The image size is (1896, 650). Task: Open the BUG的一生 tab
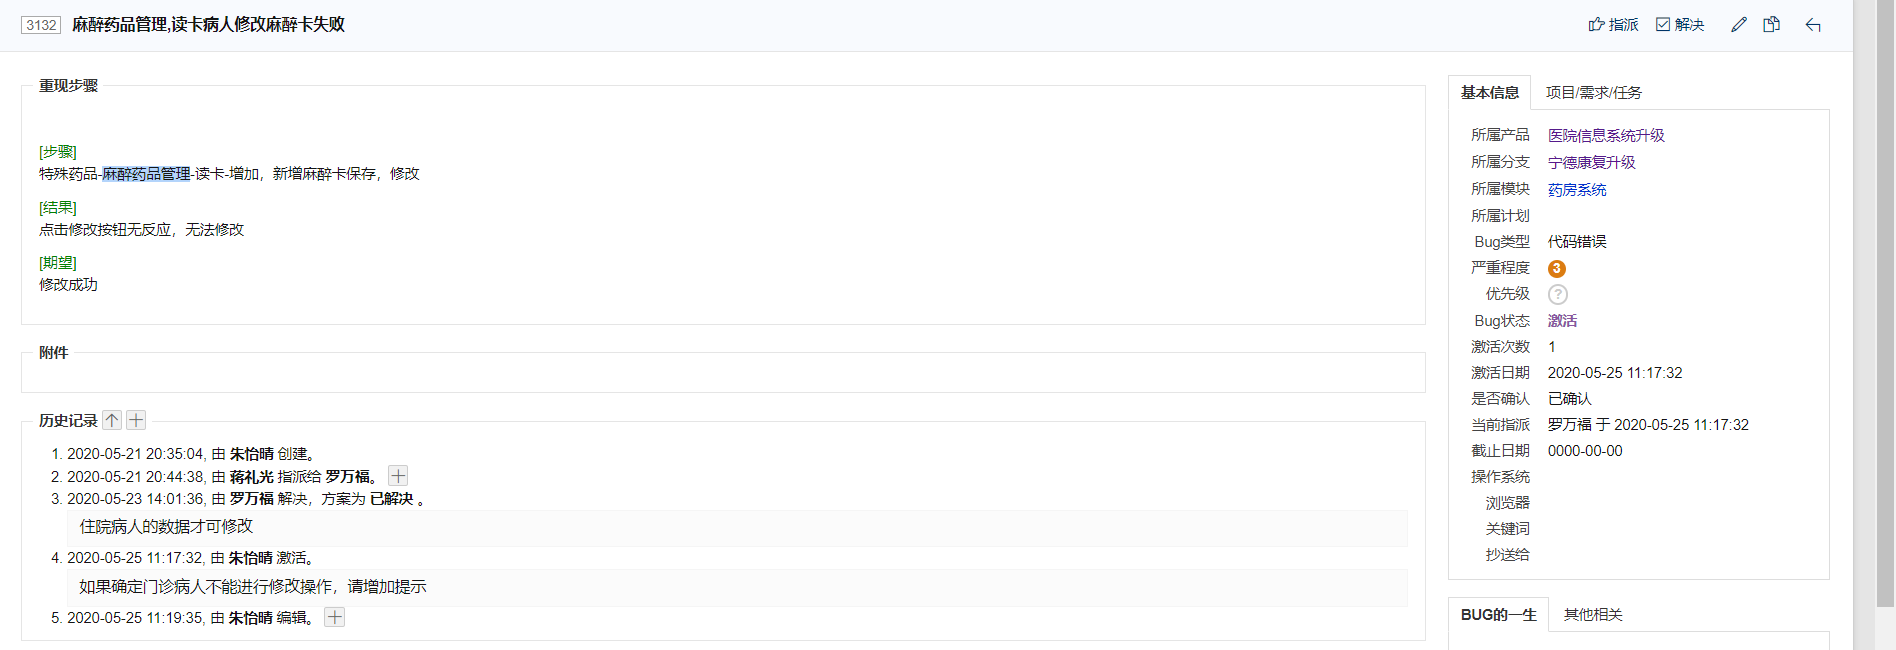[1498, 615]
